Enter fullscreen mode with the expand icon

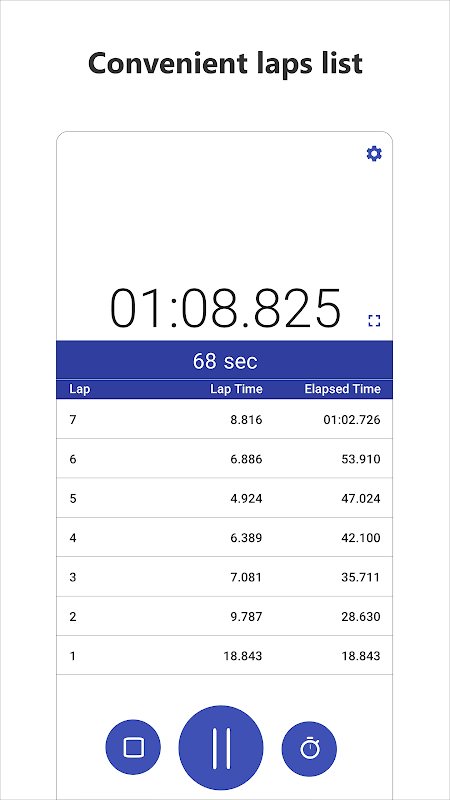[374, 321]
